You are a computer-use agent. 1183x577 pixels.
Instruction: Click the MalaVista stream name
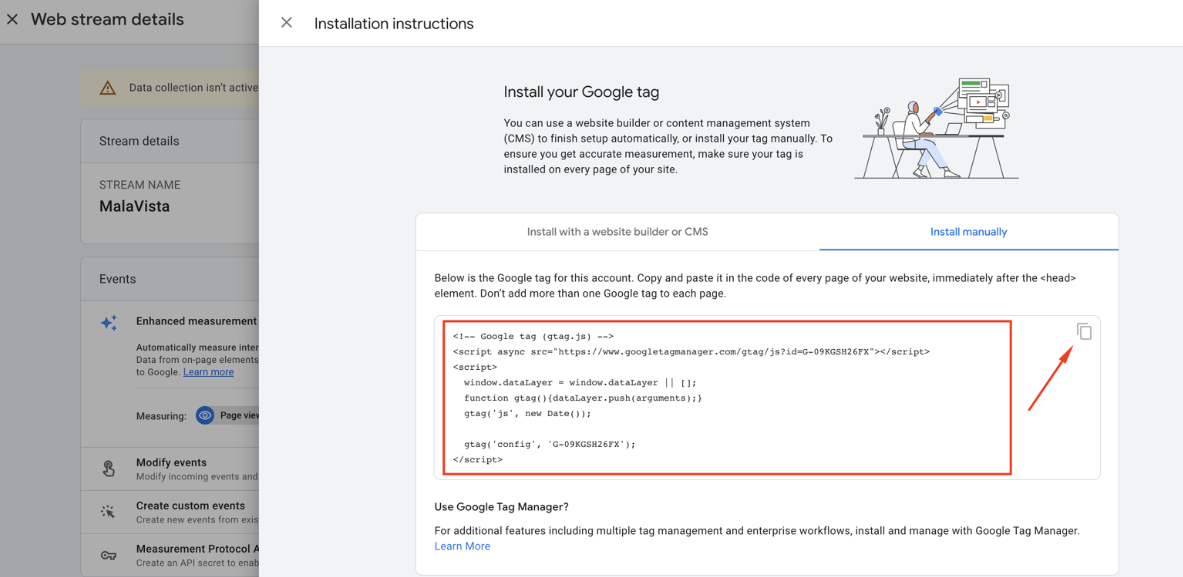coord(134,207)
